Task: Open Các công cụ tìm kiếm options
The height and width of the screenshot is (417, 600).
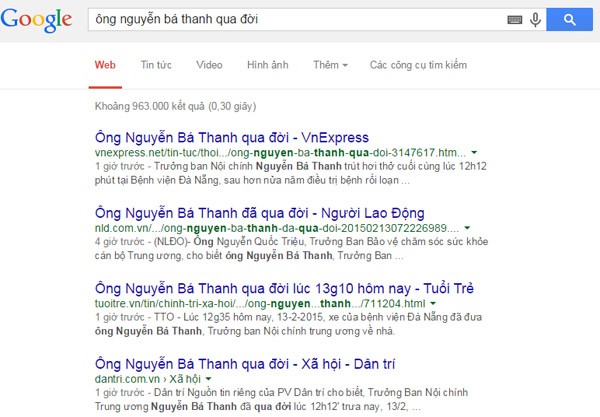Action: click(418, 65)
